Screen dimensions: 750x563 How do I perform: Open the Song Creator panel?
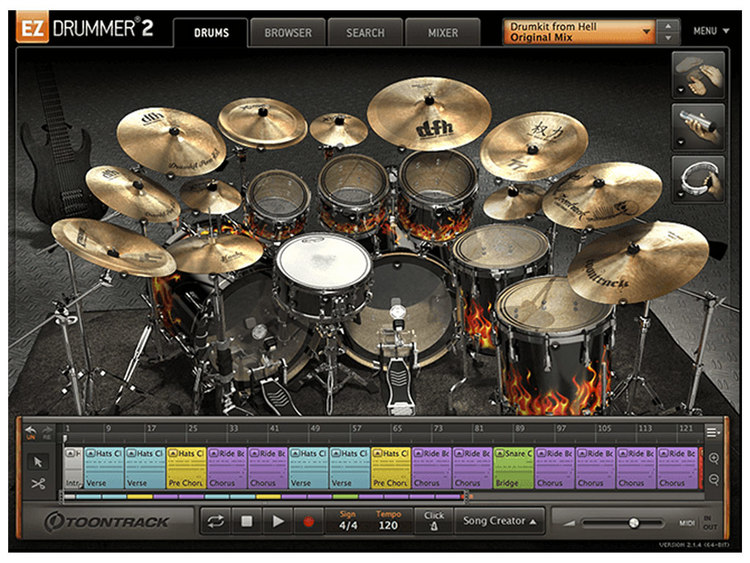coord(499,521)
